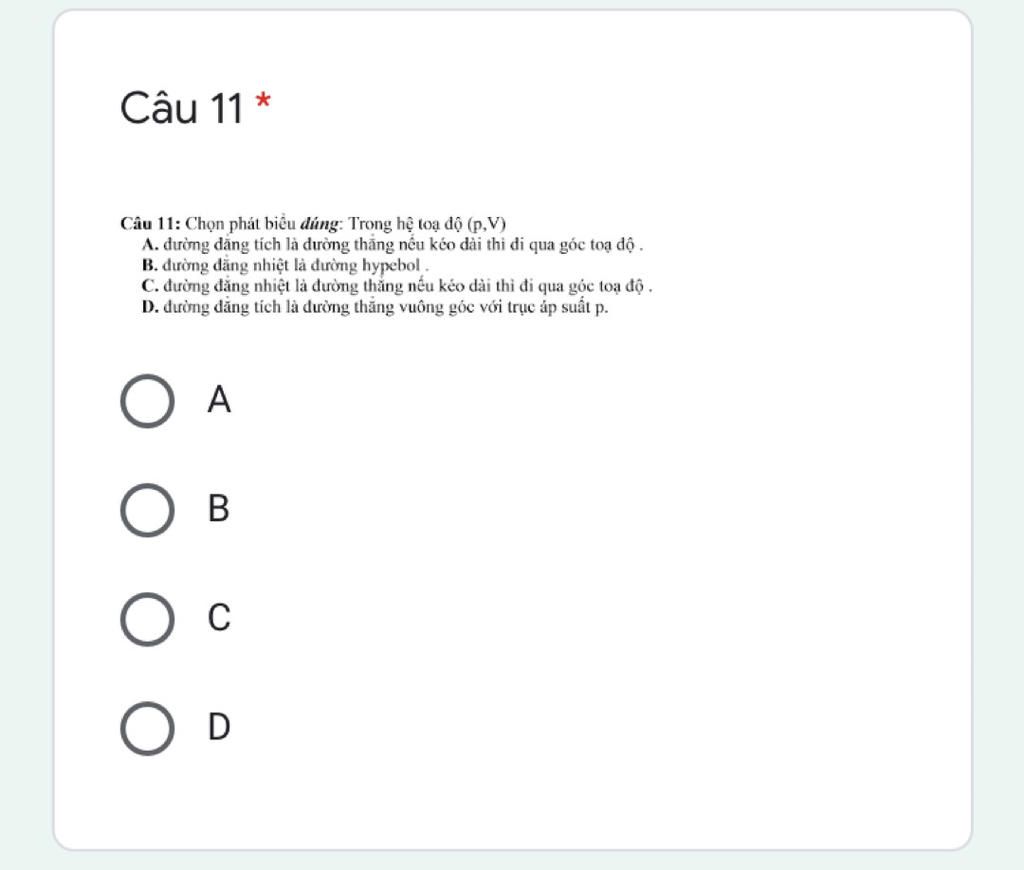Click the letter A option label

pos(219,399)
